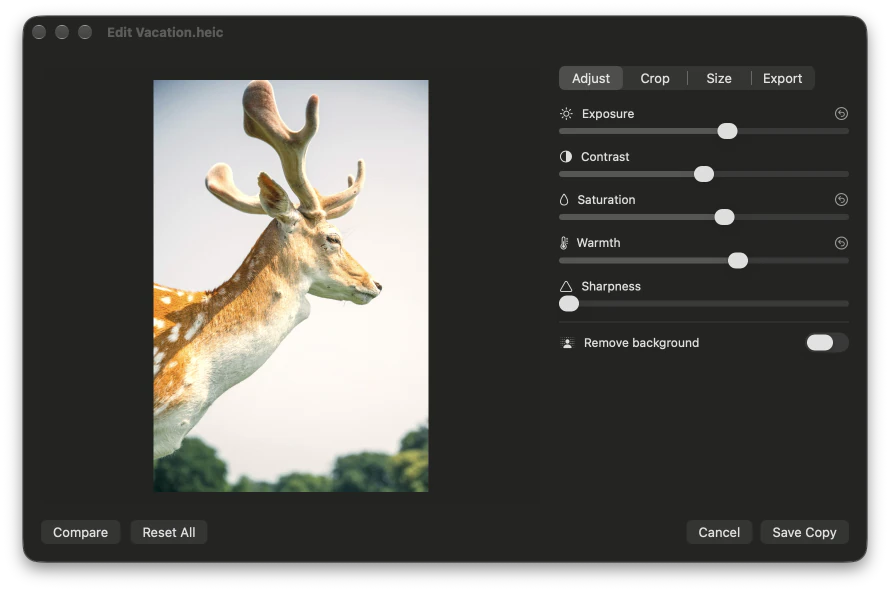Click the Sharpness label text
Image resolution: width=890 pixels, height=592 pixels.
point(611,286)
